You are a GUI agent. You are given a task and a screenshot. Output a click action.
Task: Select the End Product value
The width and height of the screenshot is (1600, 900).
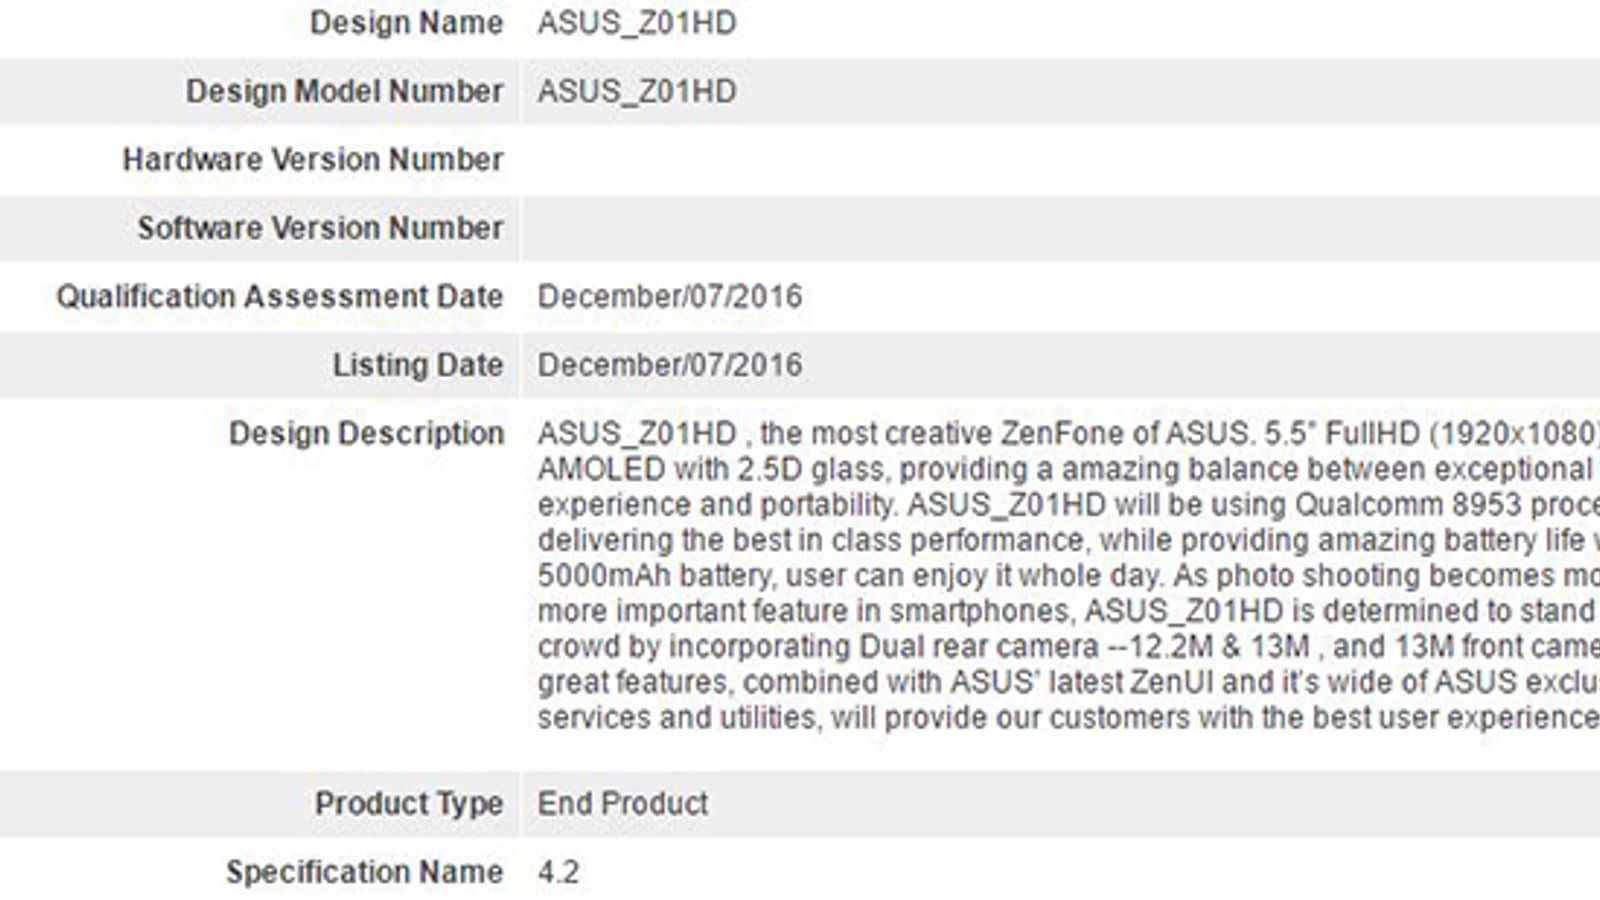click(x=623, y=803)
